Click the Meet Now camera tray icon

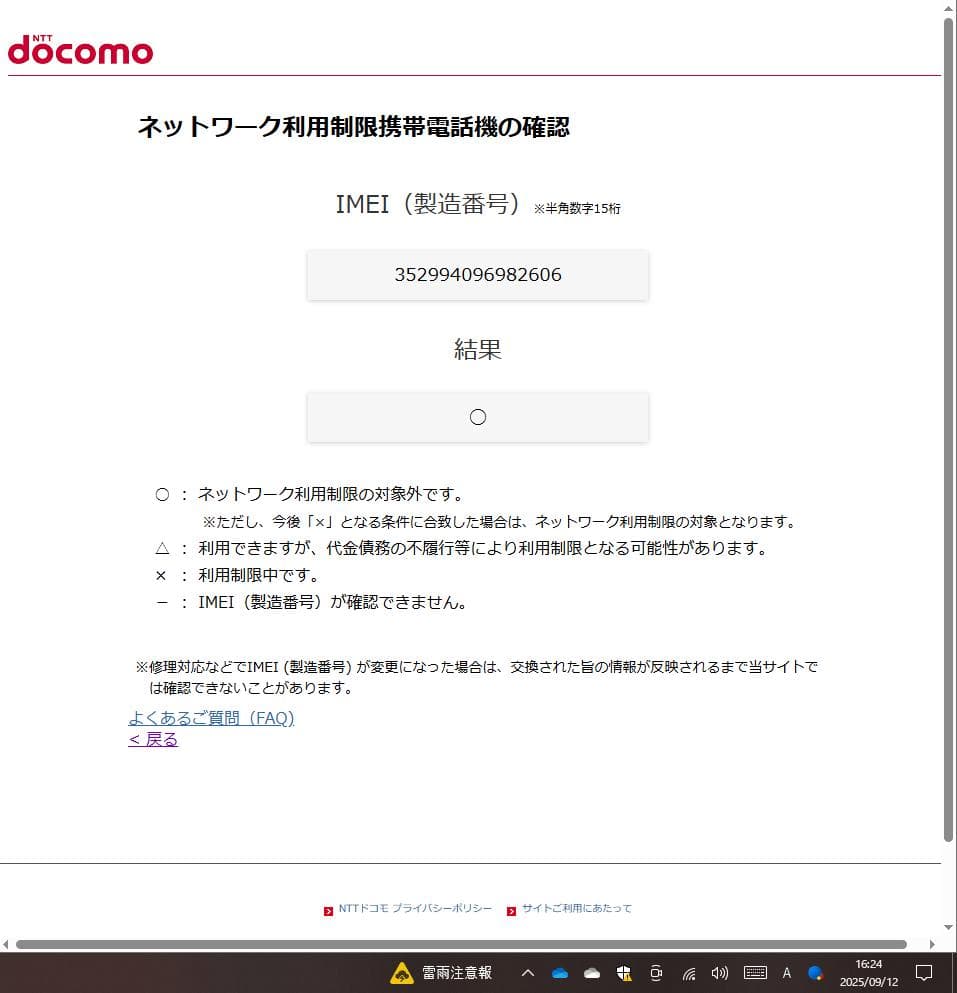click(x=656, y=973)
